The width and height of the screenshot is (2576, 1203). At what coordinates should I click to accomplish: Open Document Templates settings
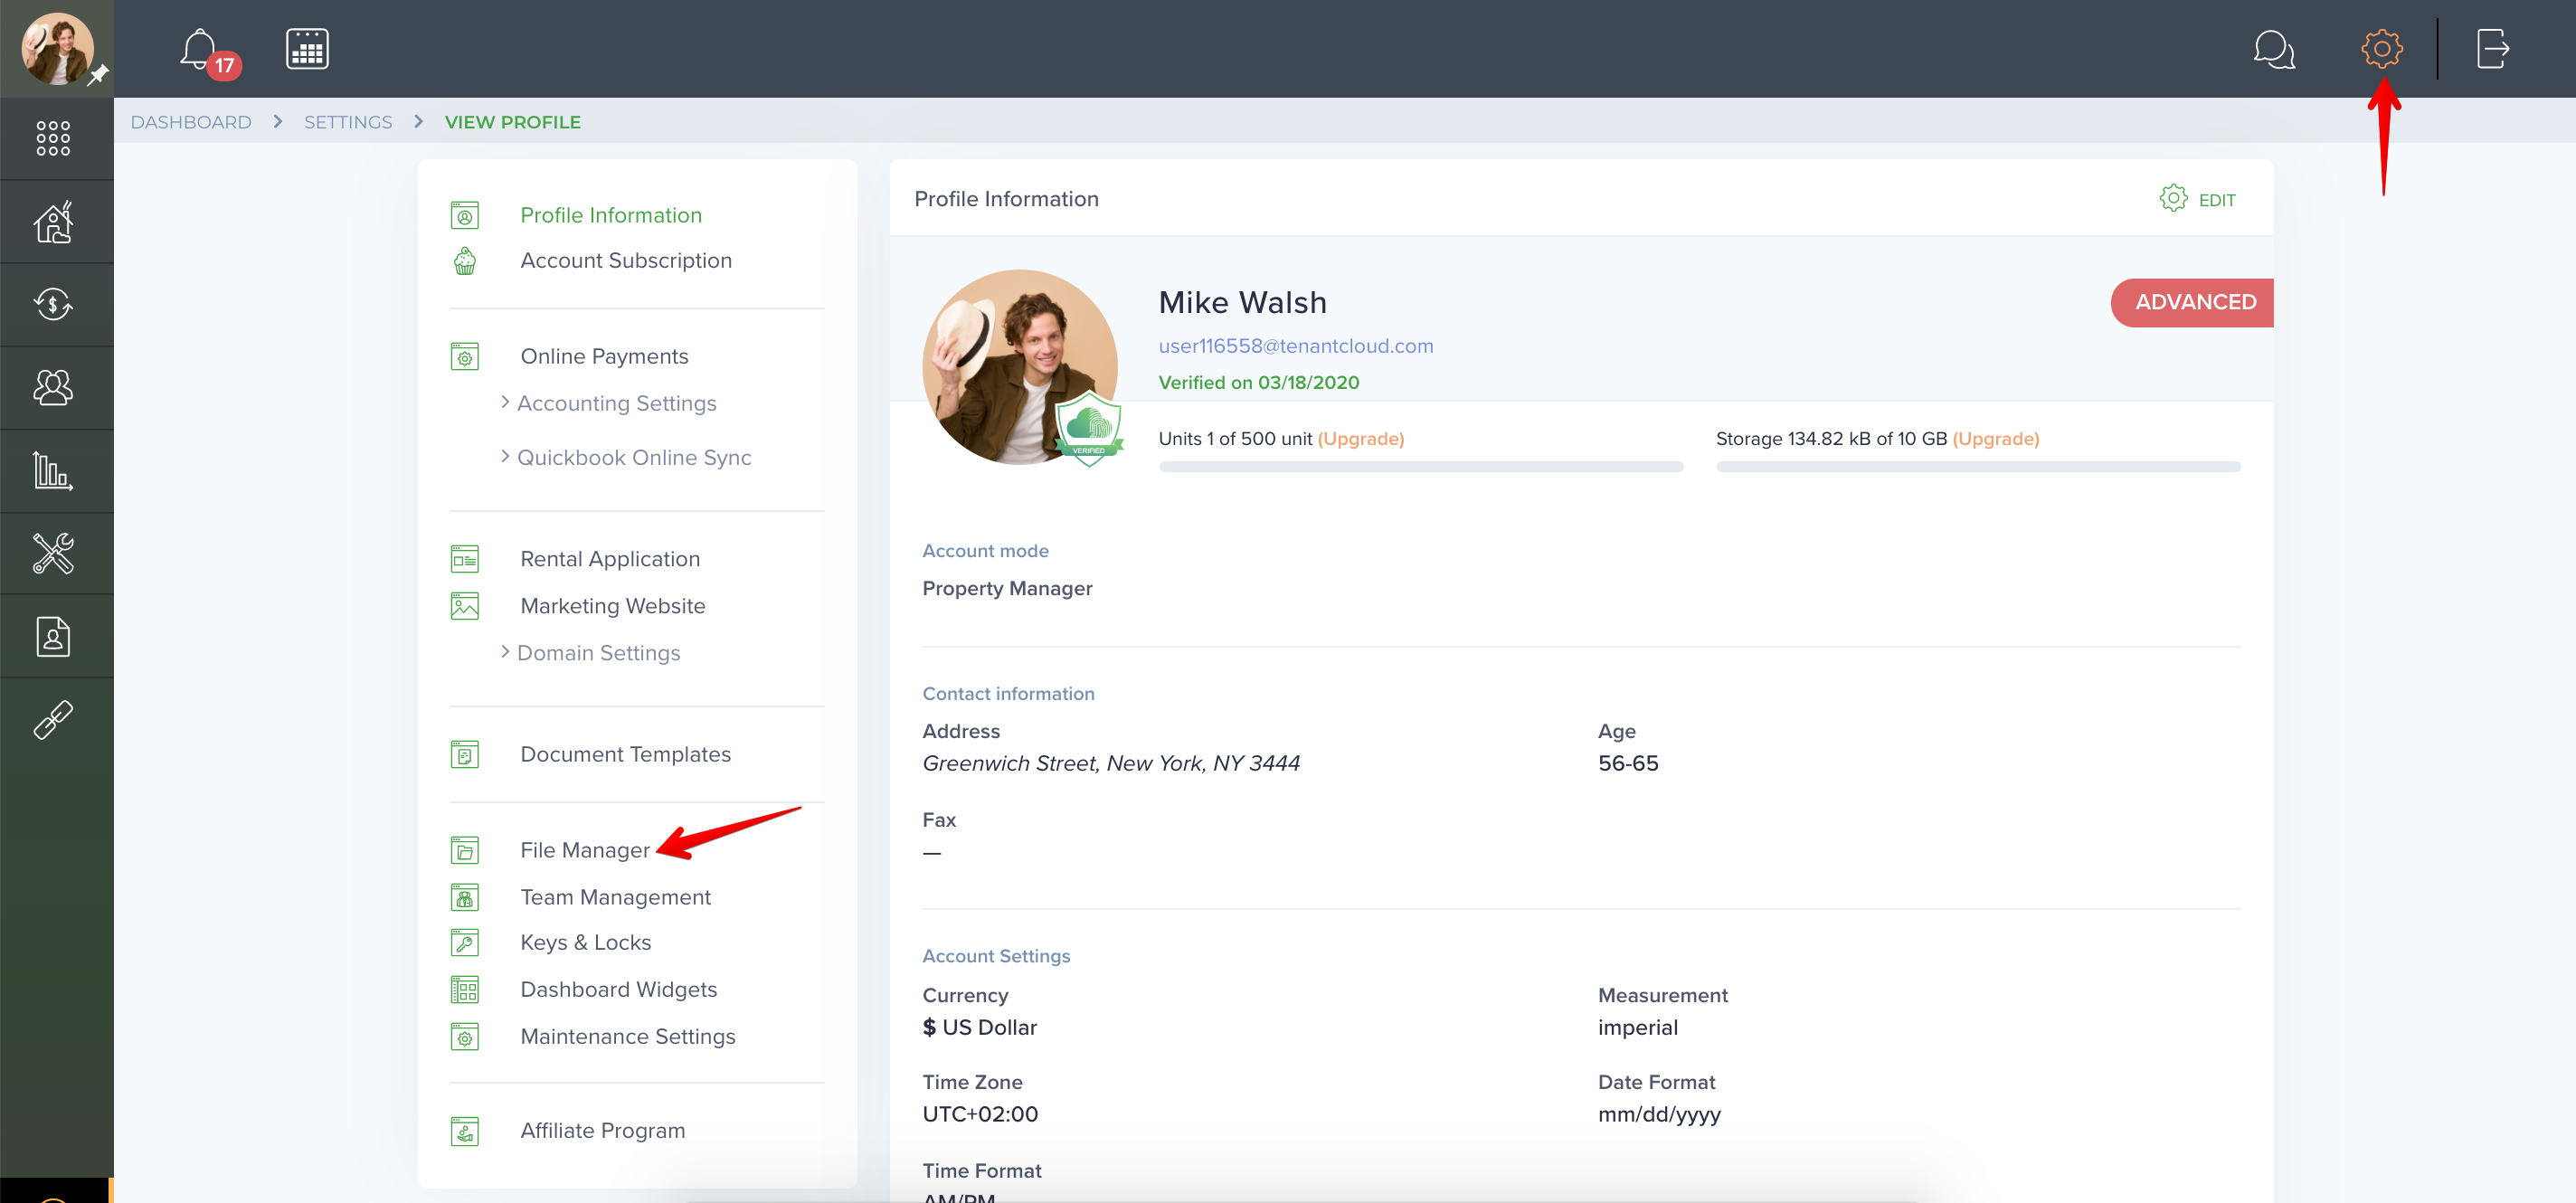coord(625,754)
